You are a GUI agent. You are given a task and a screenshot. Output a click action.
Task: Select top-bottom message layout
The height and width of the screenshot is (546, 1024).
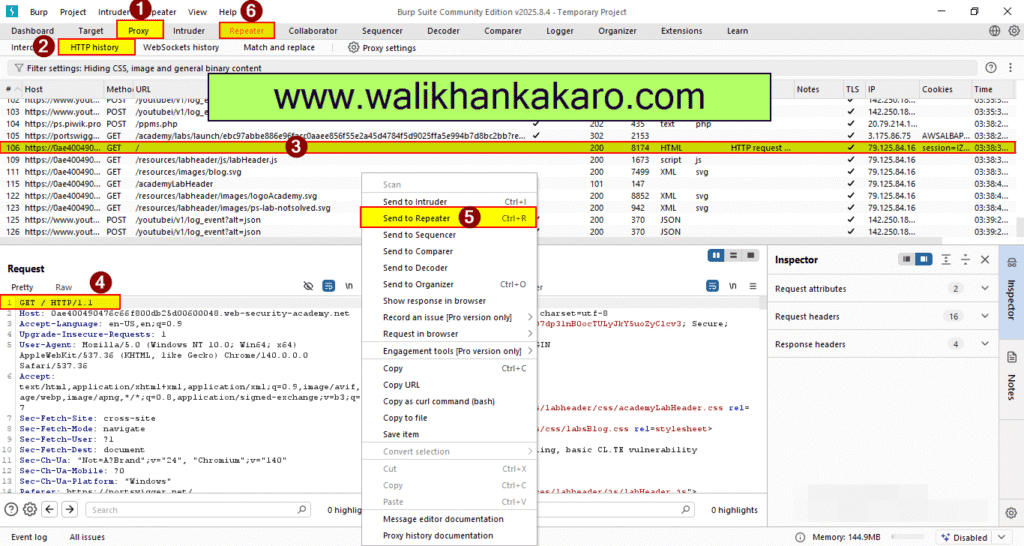(733, 255)
